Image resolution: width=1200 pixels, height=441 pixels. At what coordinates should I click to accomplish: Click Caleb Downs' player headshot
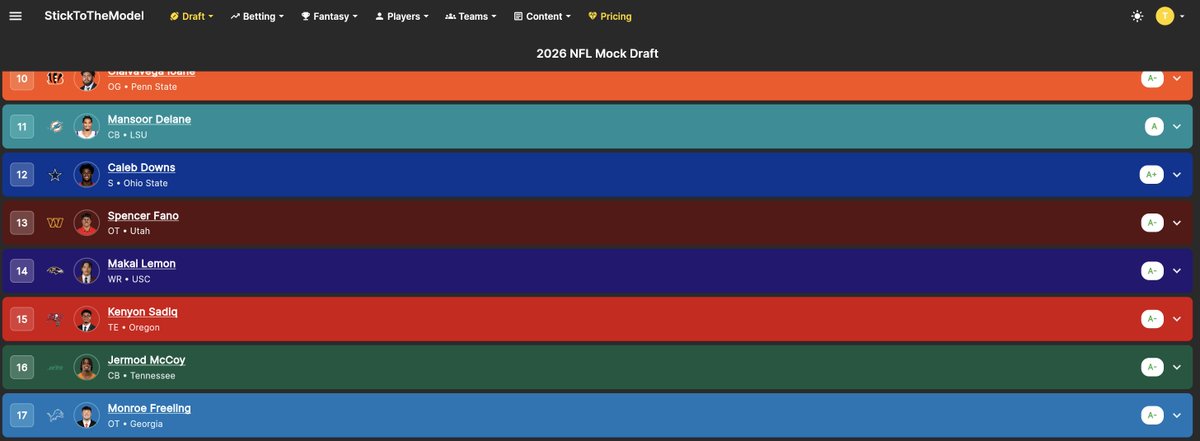[x=86, y=175]
